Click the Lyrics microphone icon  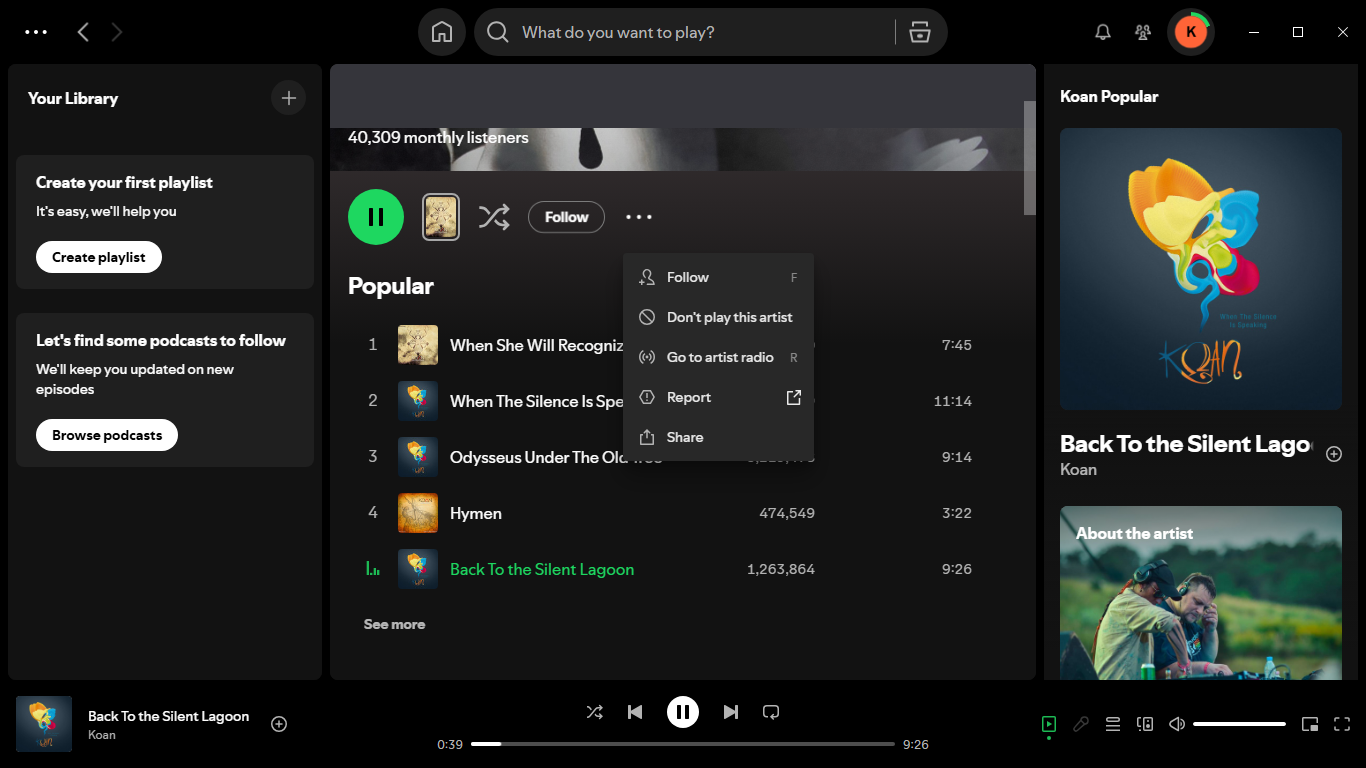[1081, 724]
